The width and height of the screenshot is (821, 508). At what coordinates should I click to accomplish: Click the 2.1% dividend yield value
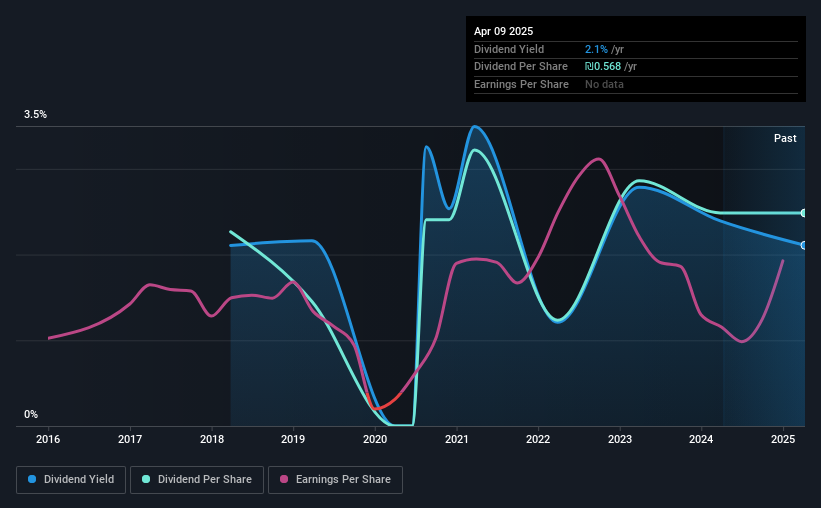tap(596, 49)
